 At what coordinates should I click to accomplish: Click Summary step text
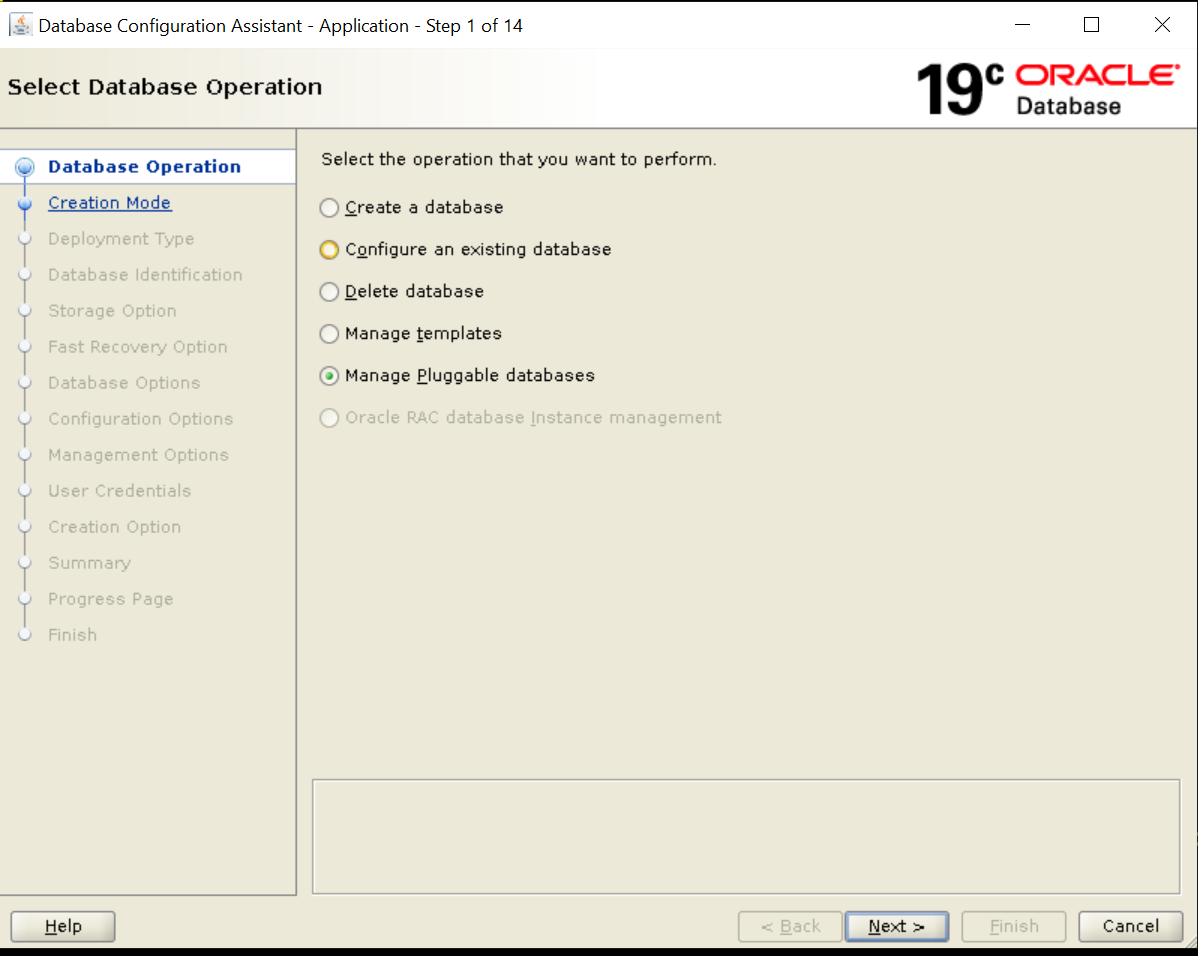pyautogui.click(x=89, y=562)
